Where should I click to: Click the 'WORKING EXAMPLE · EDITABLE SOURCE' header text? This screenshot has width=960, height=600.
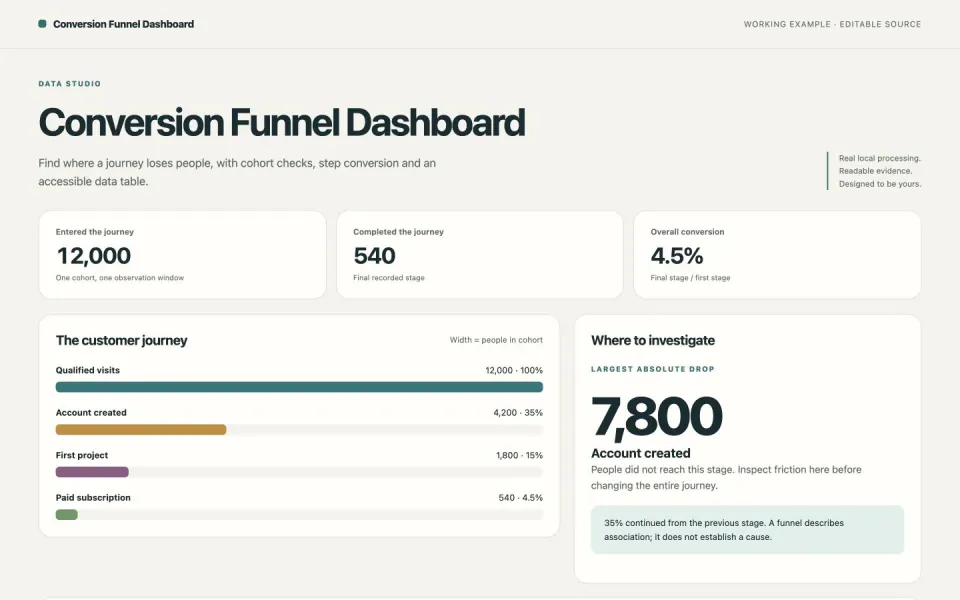832,24
